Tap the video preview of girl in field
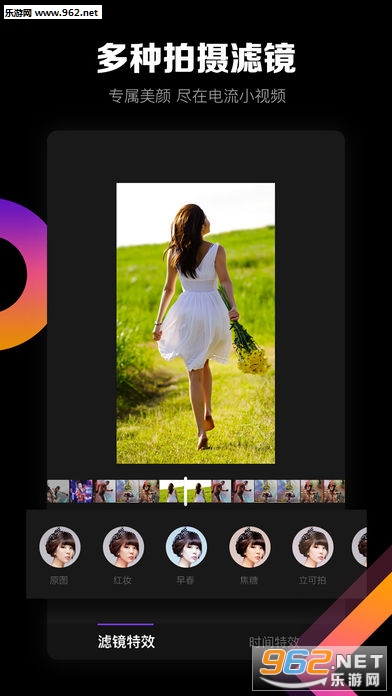 [x=195, y=323]
